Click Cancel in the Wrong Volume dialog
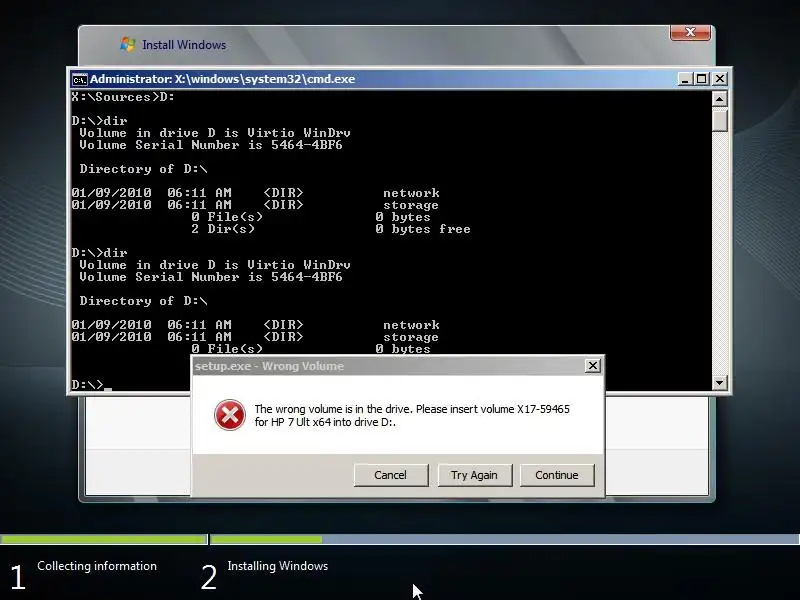 (x=391, y=475)
